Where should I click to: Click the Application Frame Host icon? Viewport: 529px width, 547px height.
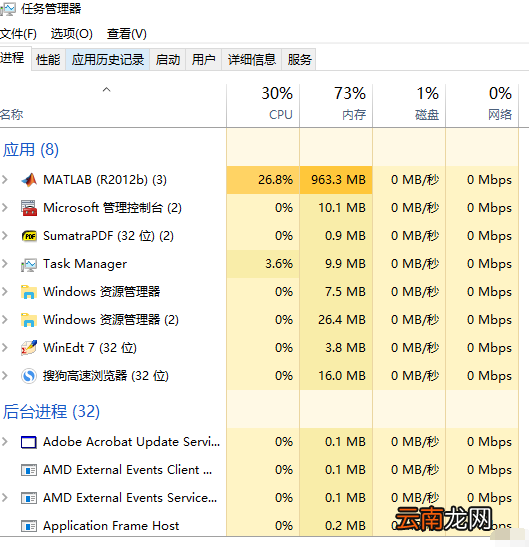(x=29, y=526)
